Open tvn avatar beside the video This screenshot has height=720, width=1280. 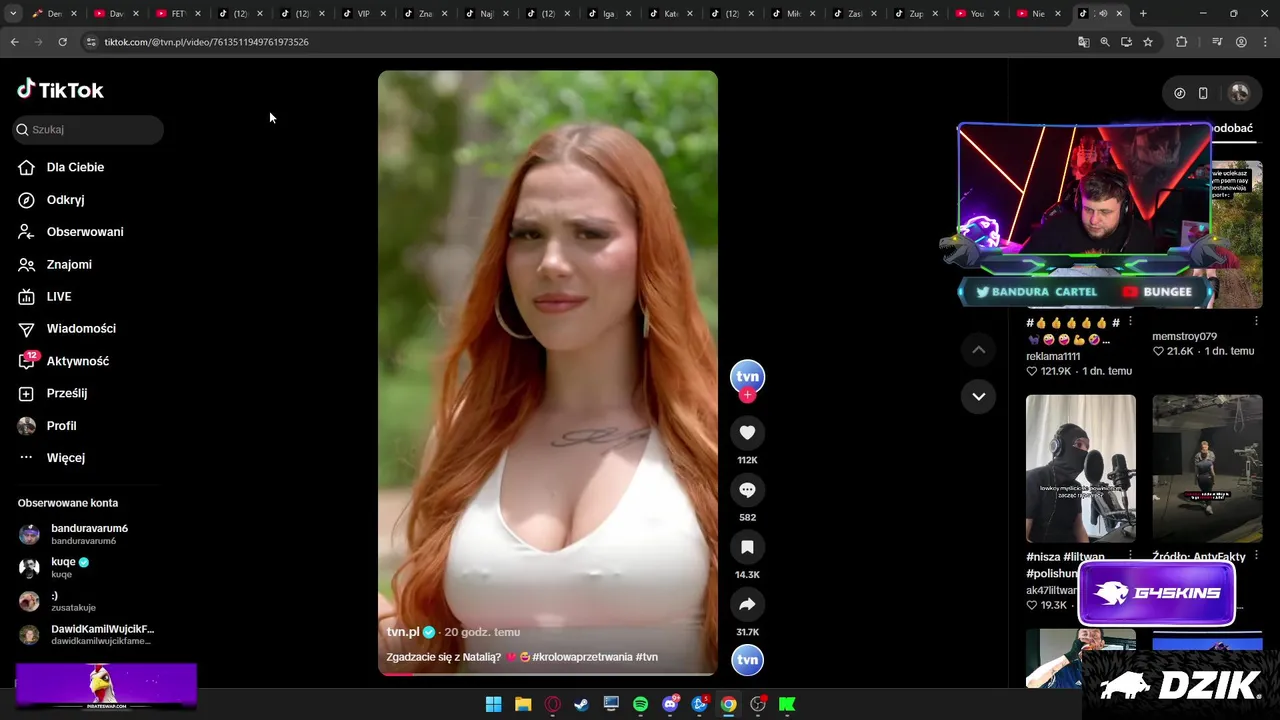click(x=747, y=376)
